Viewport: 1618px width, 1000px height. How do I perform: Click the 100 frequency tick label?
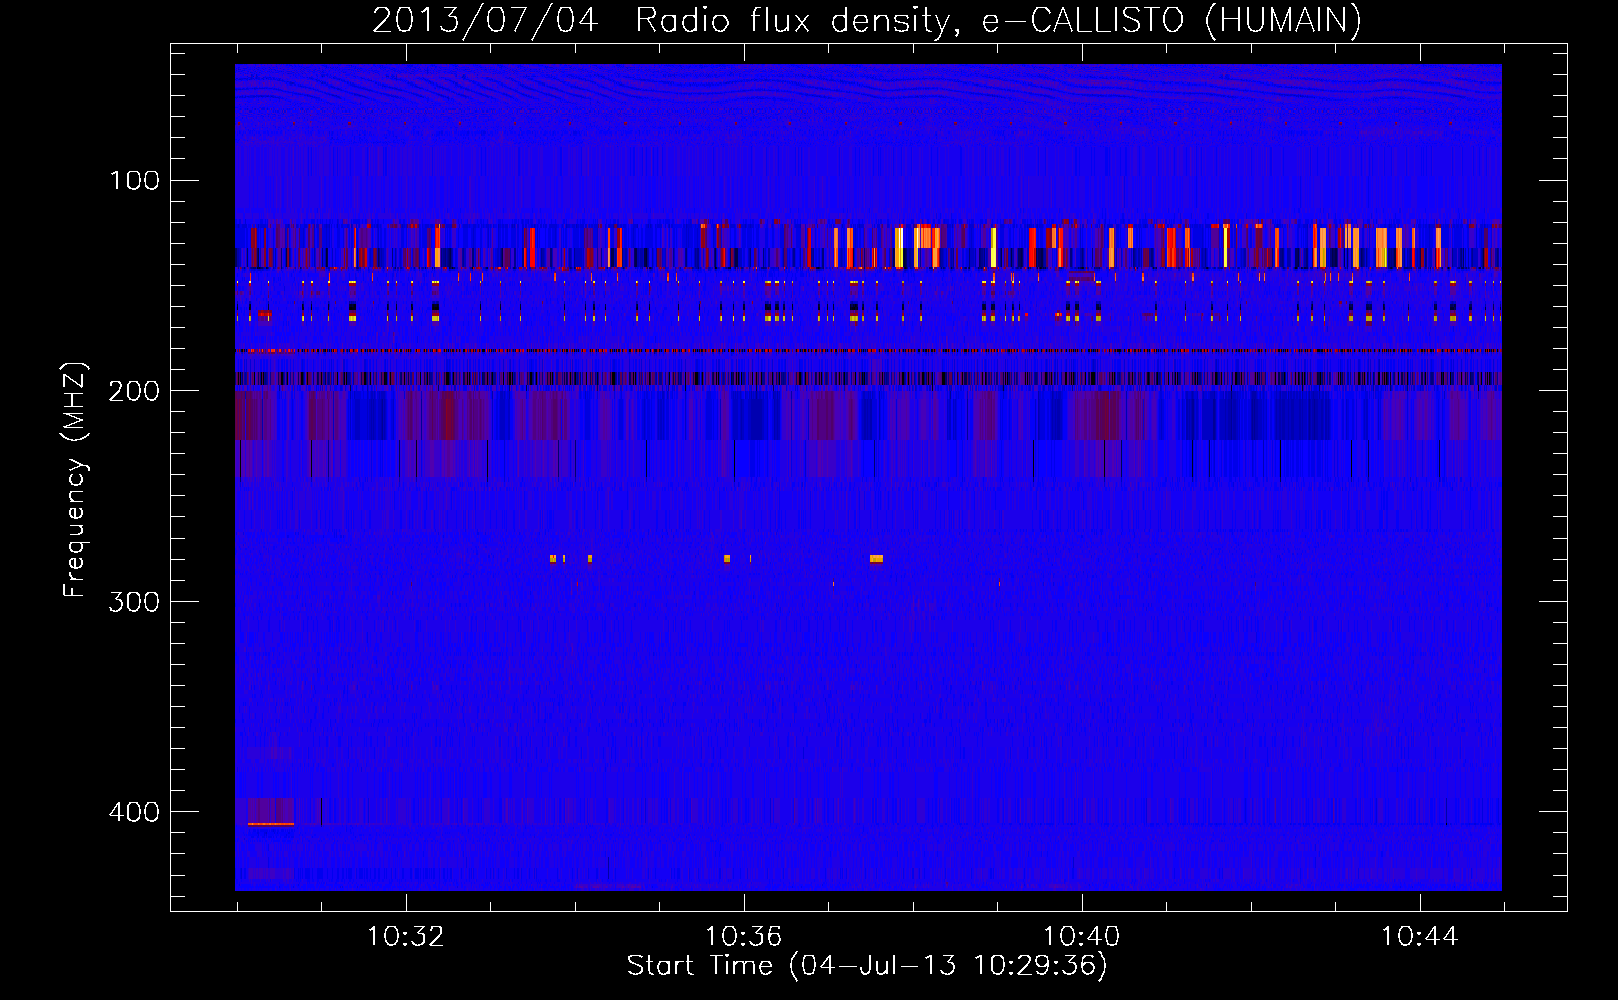point(134,180)
